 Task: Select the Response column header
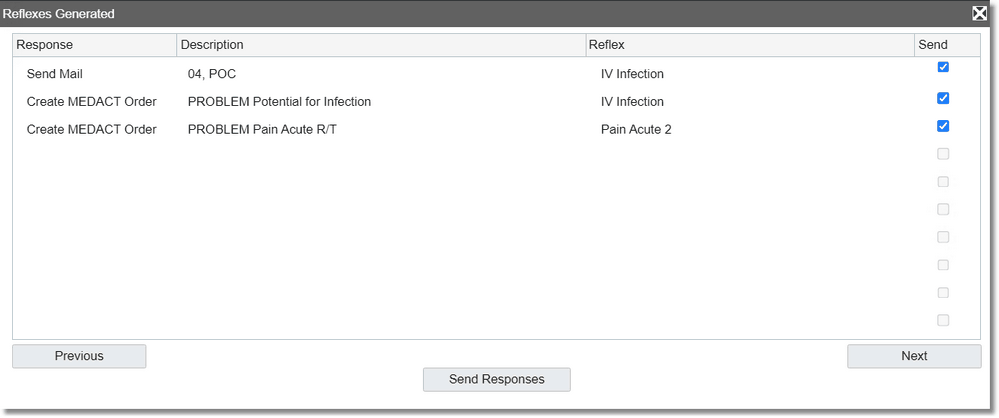pos(94,45)
